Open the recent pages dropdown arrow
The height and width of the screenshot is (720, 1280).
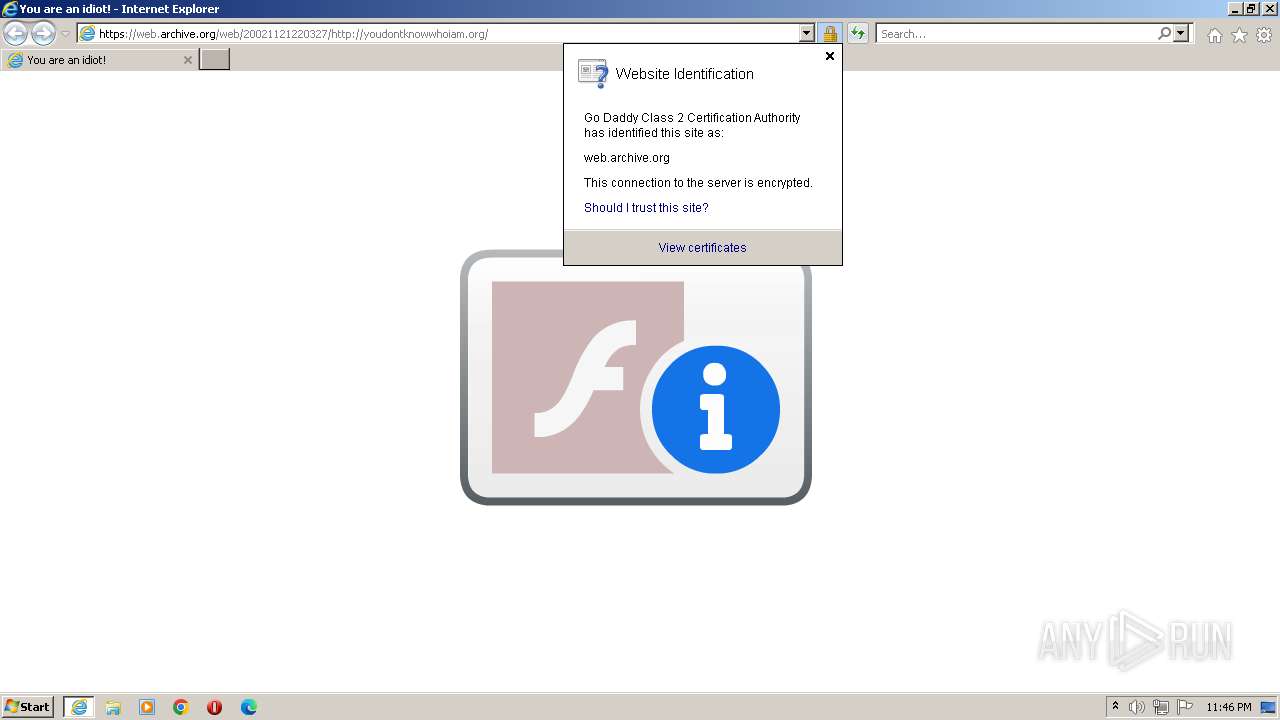click(x=65, y=34)
